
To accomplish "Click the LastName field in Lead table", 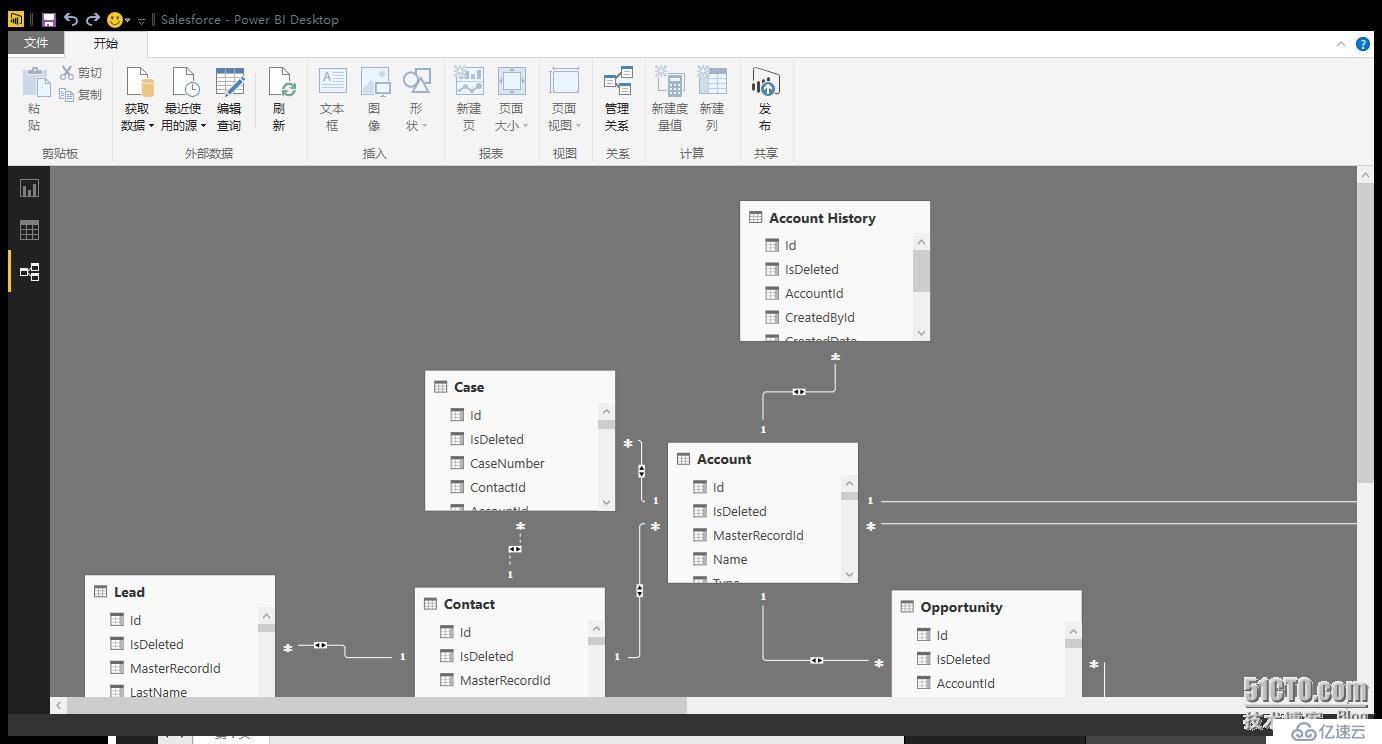I will (158, 691).
